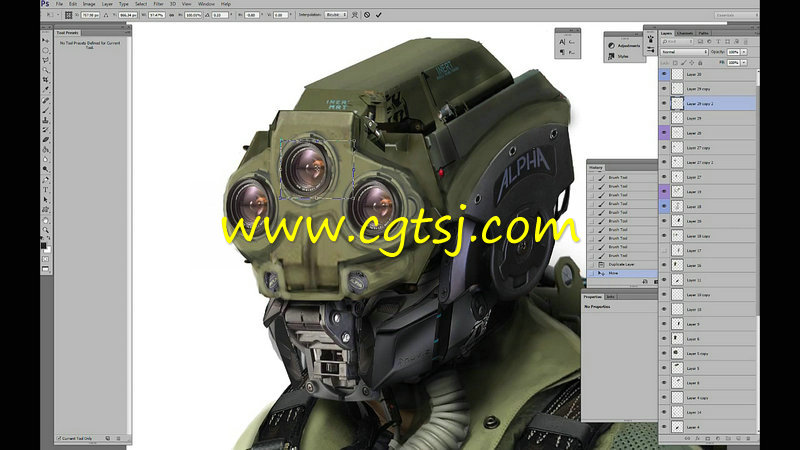This screenshot has width=800, height=450.
Task: Cancel the transform in options bar
Action: [367, 15]
